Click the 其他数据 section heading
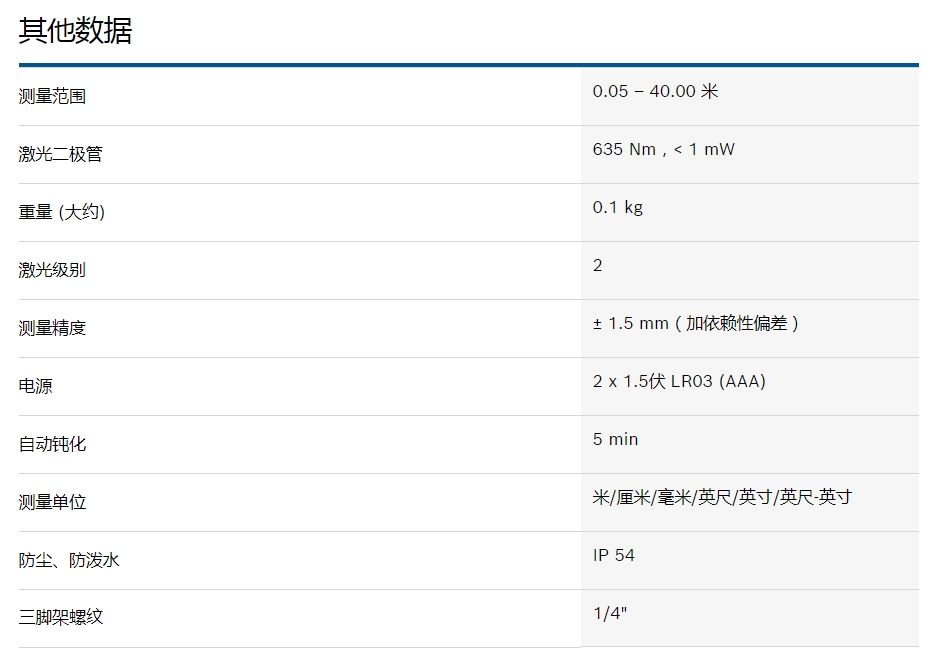 [75, 31]
